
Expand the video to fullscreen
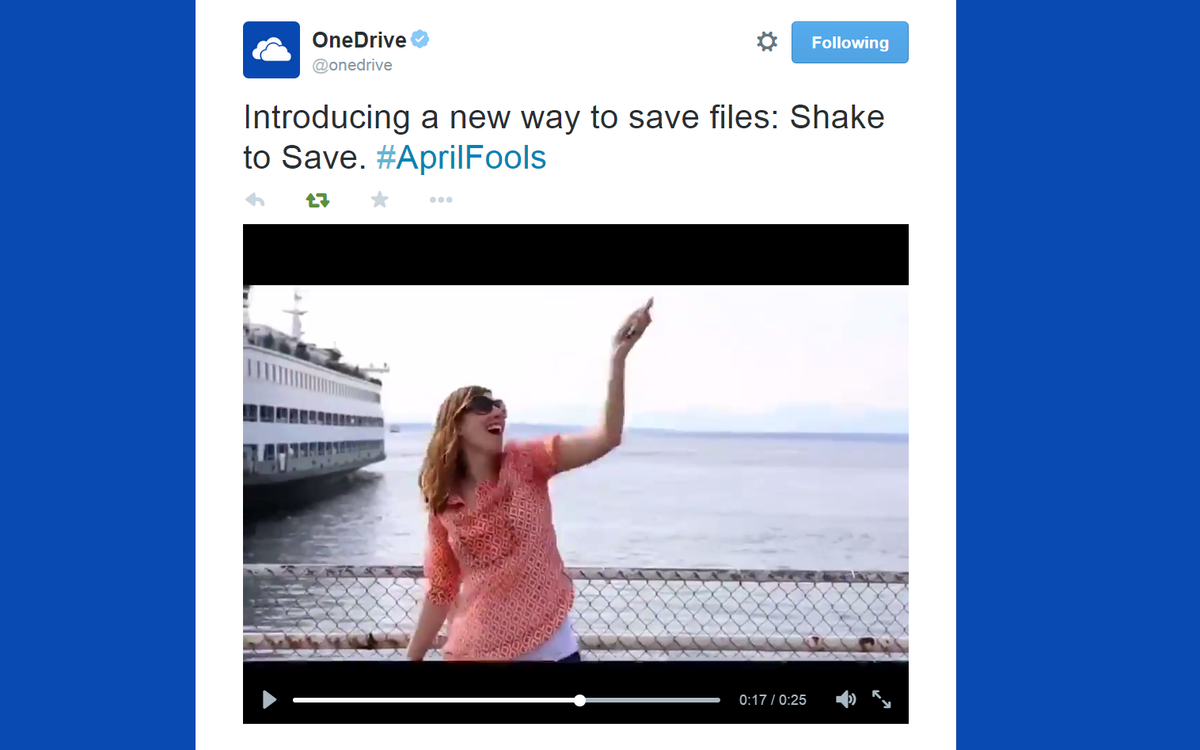[882, 700]
